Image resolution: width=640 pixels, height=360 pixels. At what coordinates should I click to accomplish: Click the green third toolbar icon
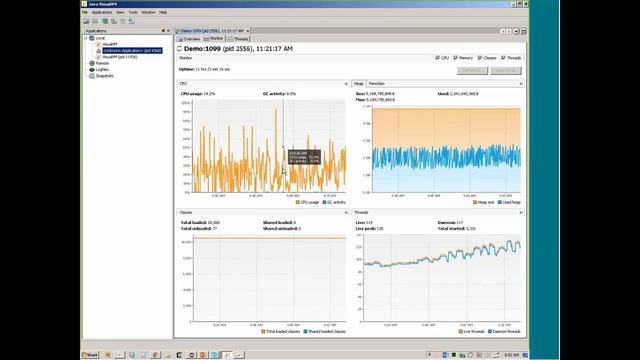coord(105,21)
